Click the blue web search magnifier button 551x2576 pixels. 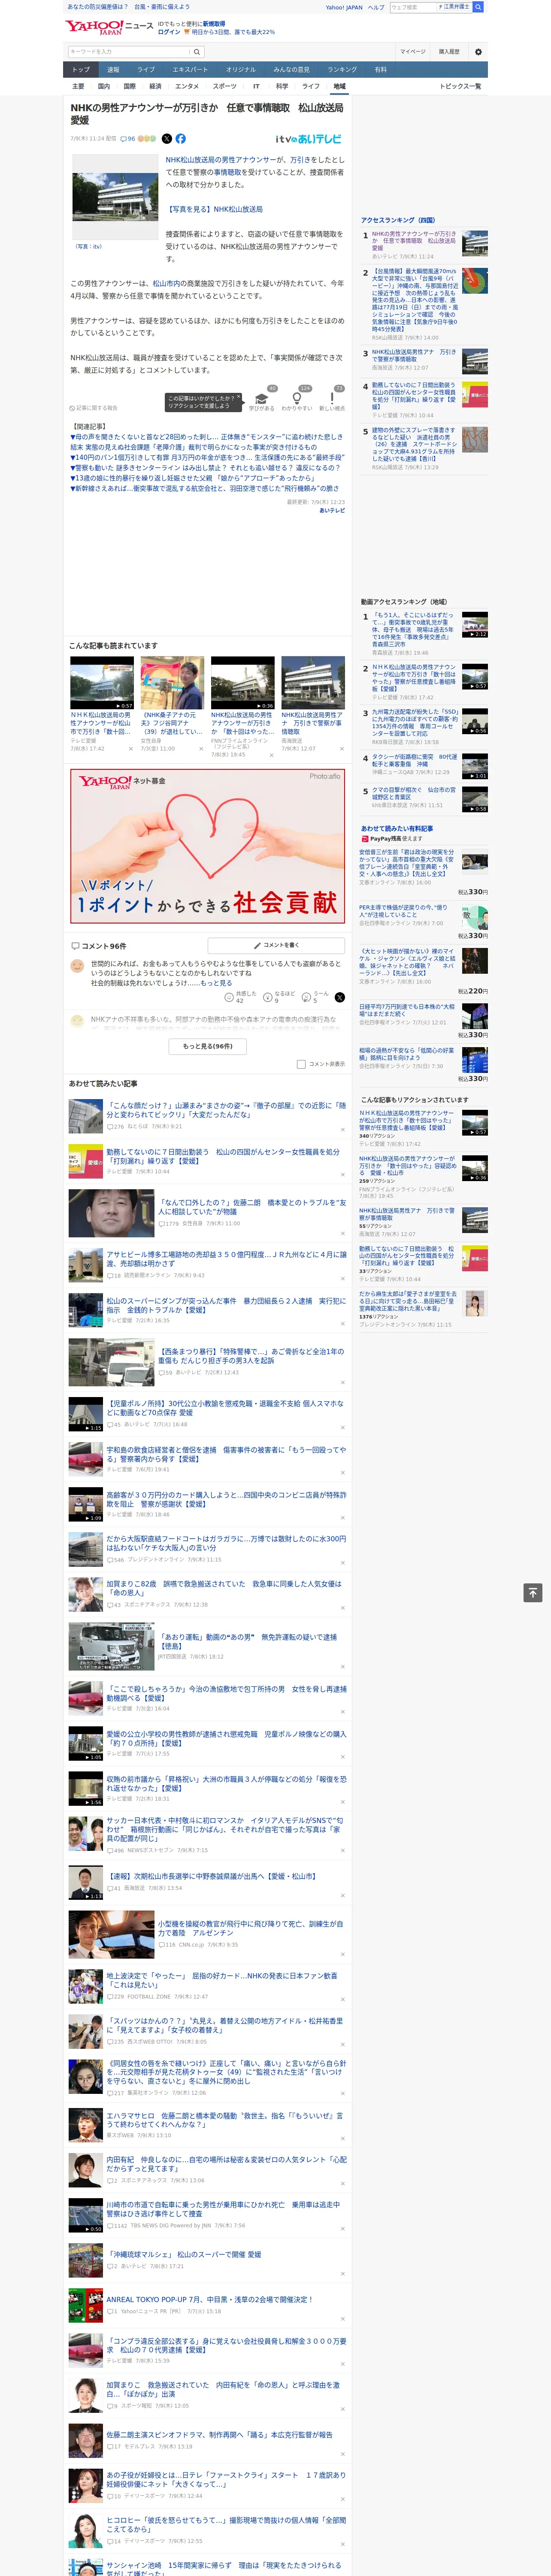(x=478, y=7)
